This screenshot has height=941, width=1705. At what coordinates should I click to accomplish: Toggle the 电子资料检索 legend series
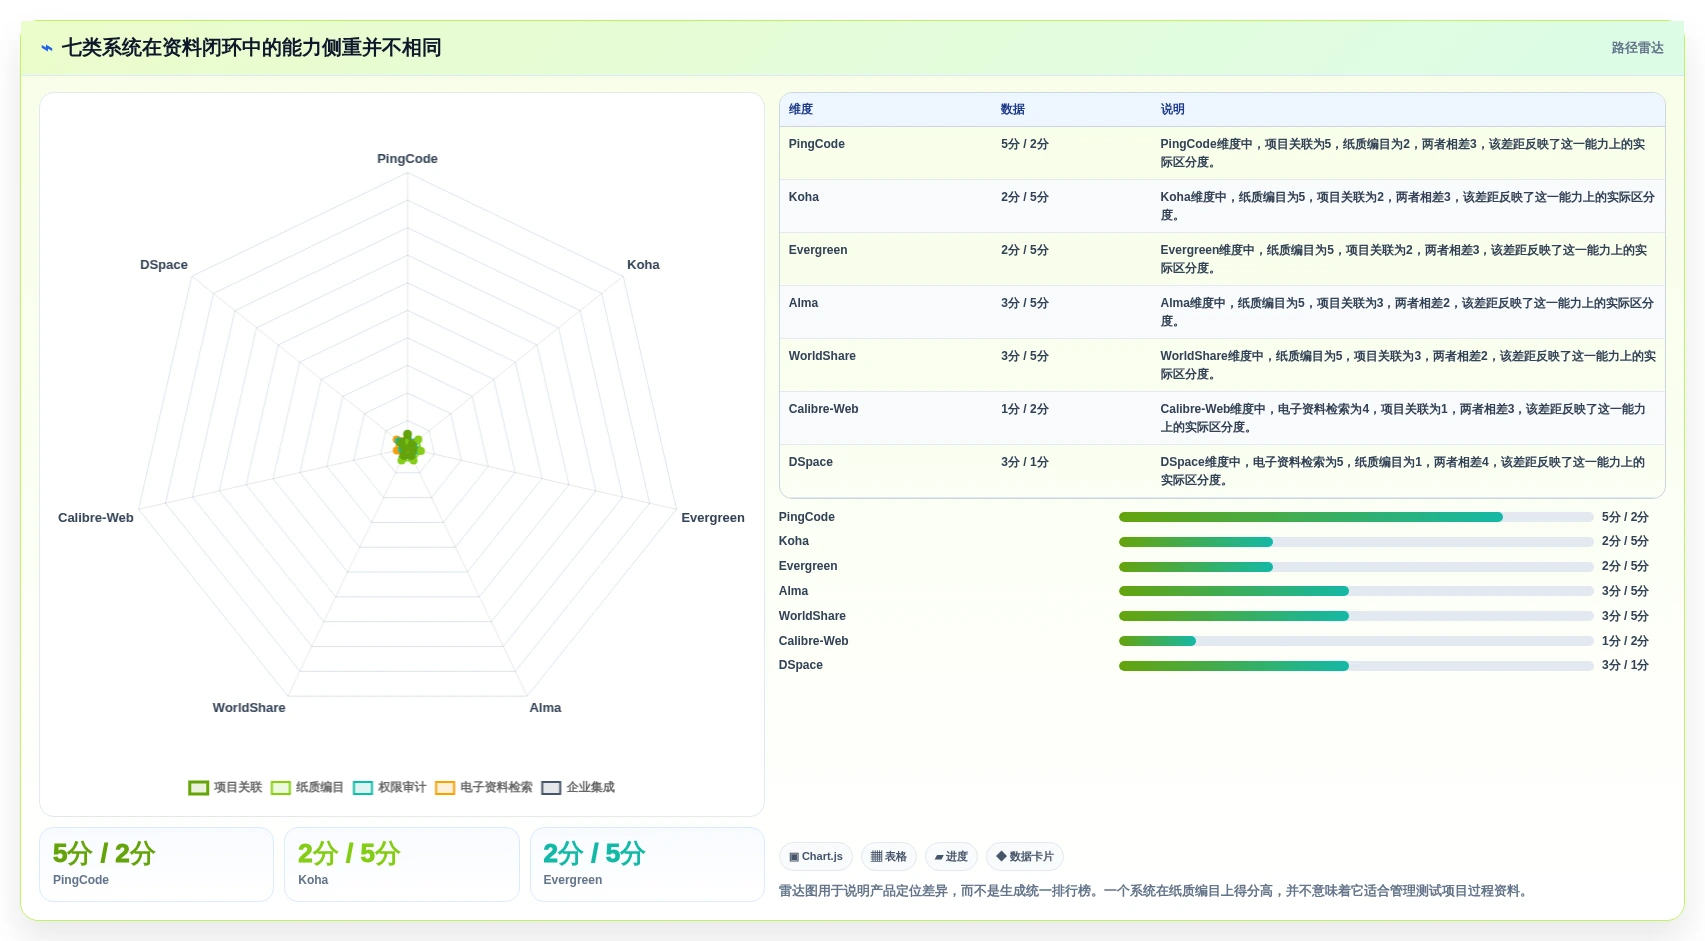click(x=484, y=788)
